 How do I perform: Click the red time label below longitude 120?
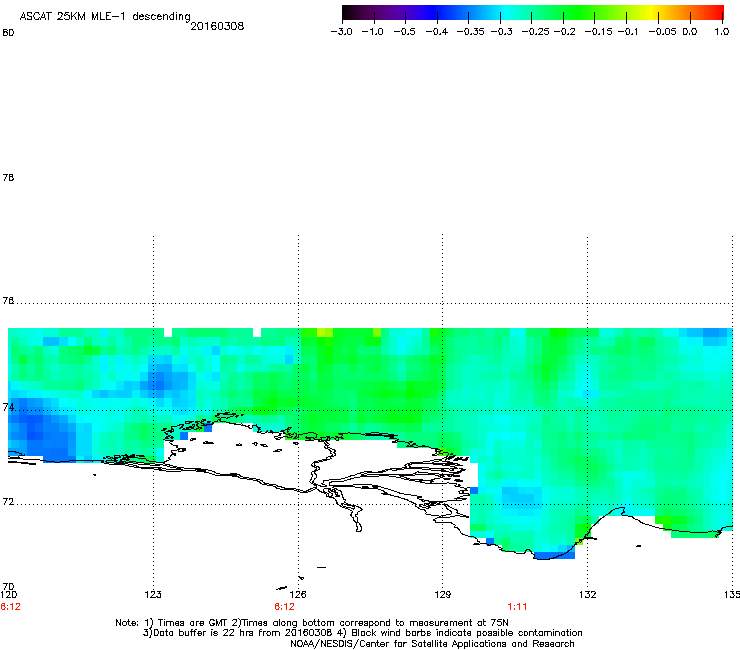click(10, 607)
